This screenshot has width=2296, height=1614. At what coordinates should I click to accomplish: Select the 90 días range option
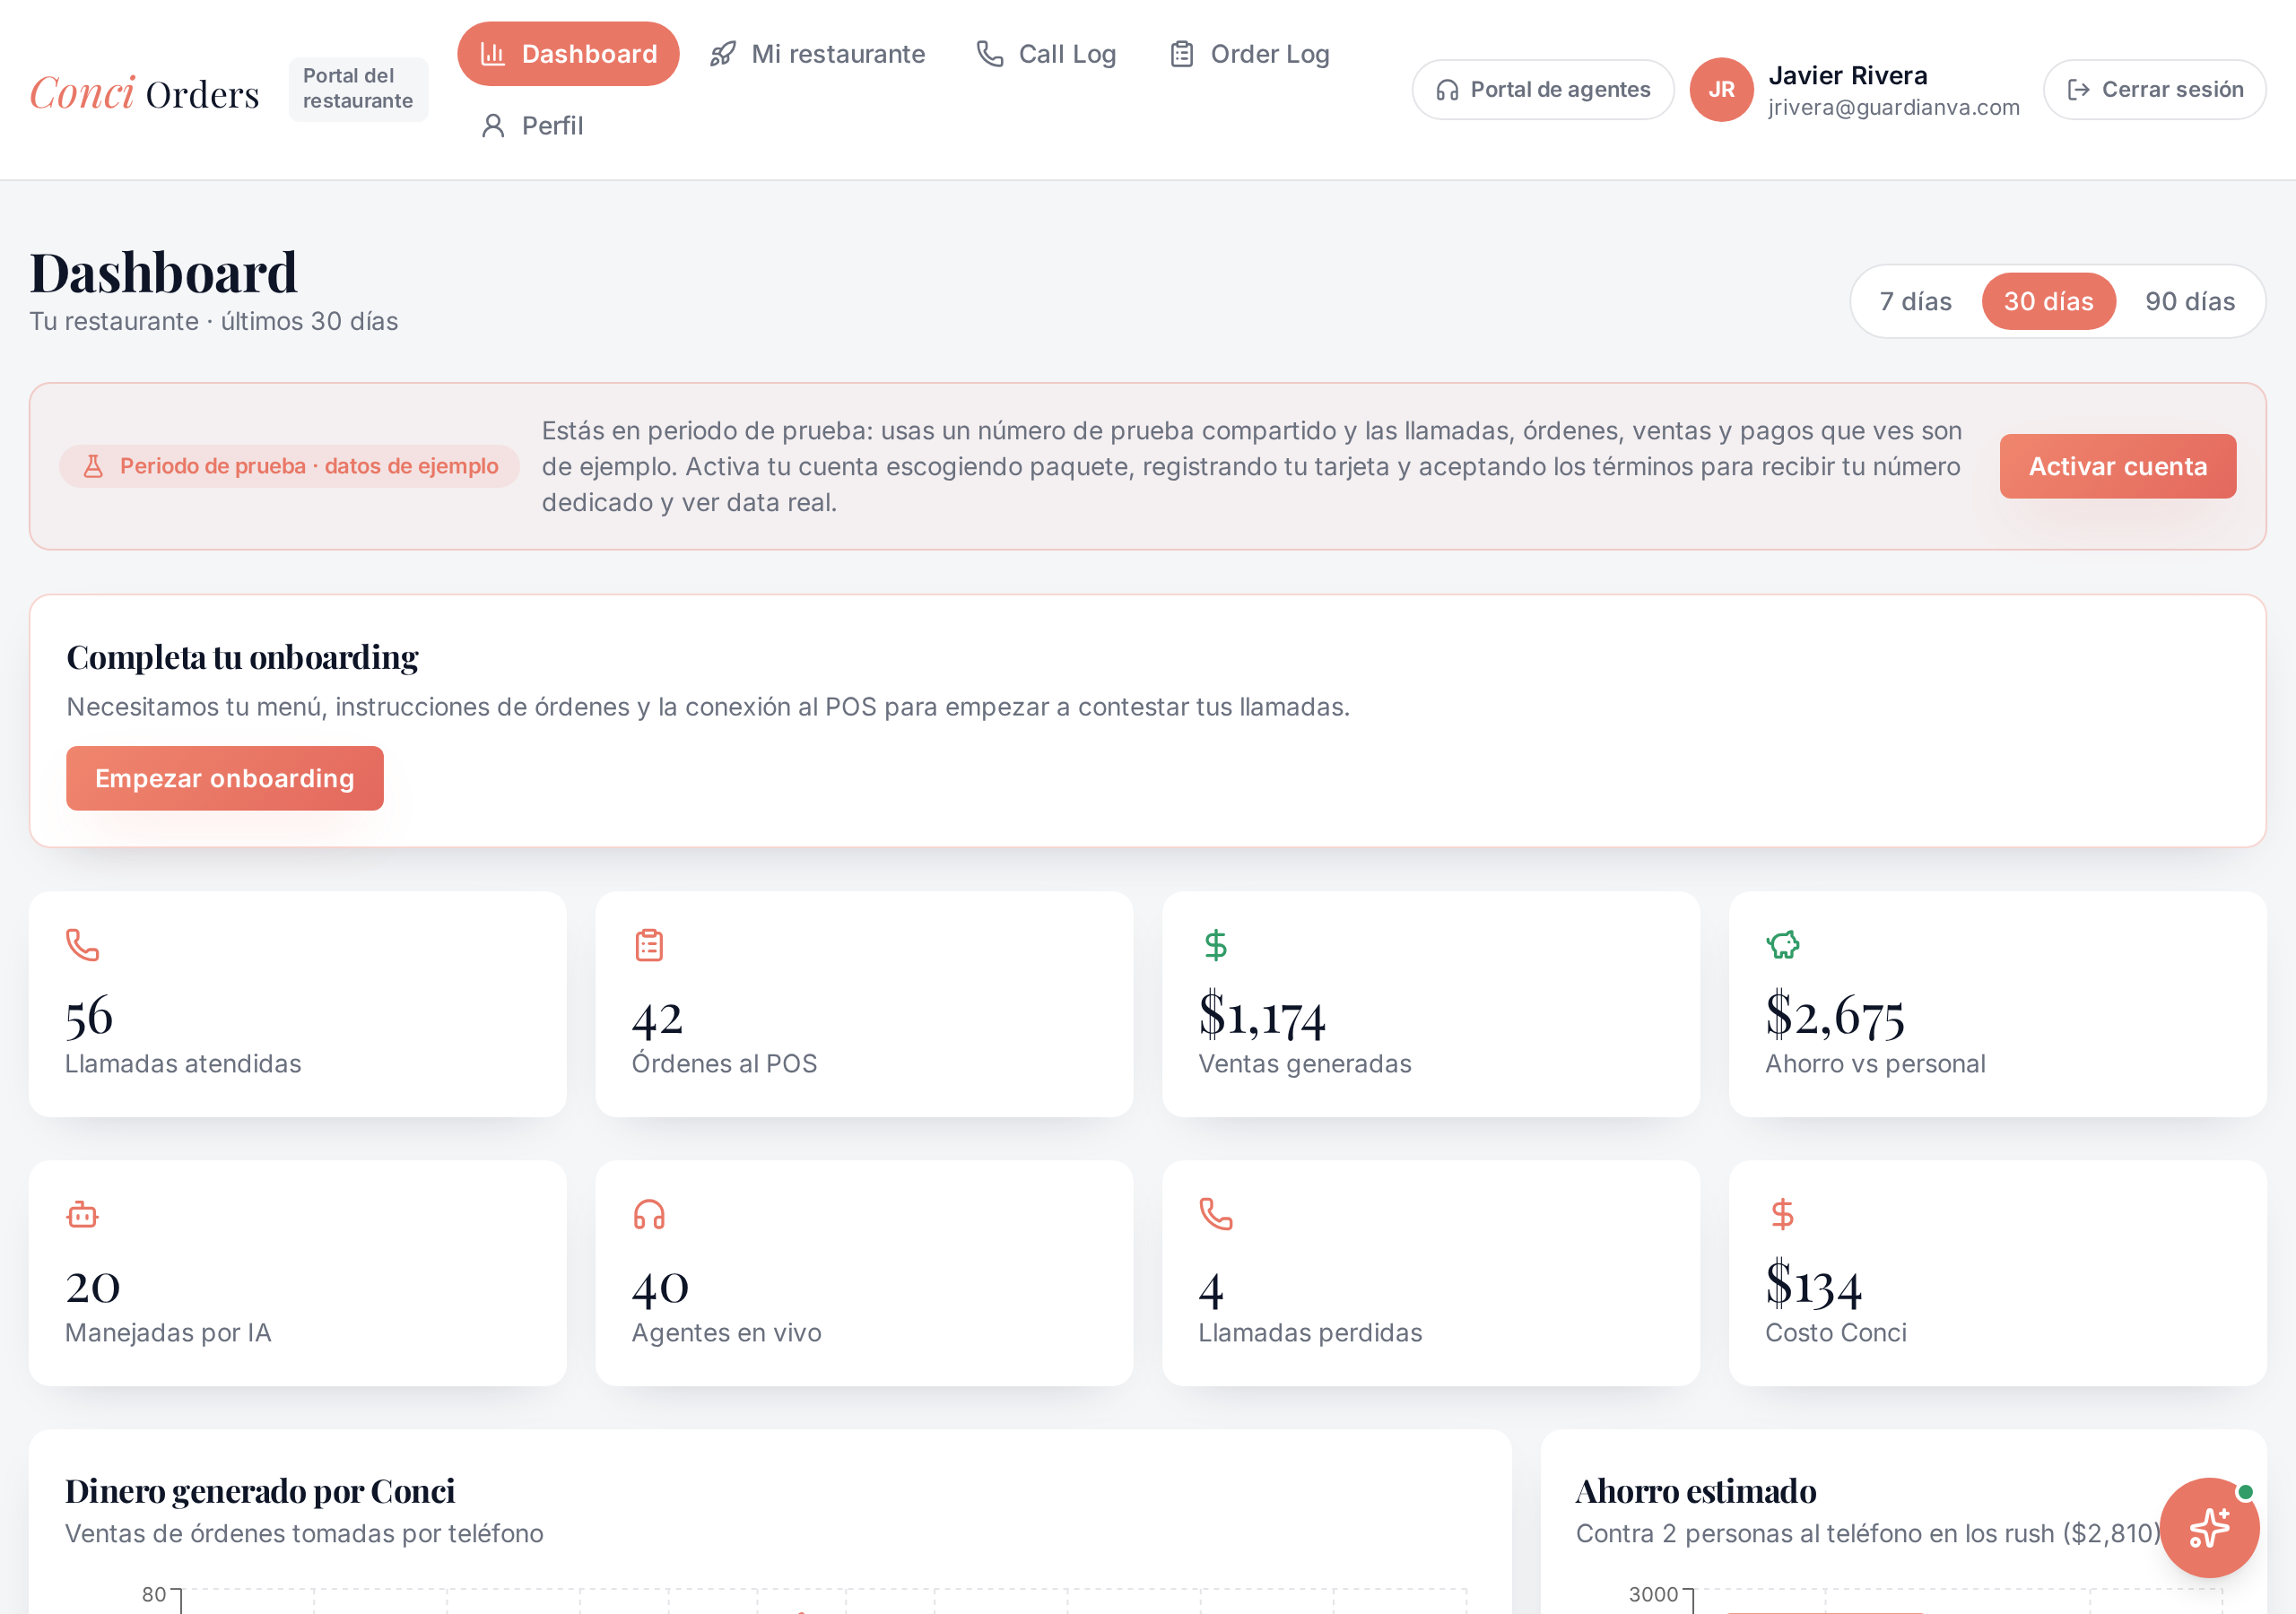tap(2190, 301)
